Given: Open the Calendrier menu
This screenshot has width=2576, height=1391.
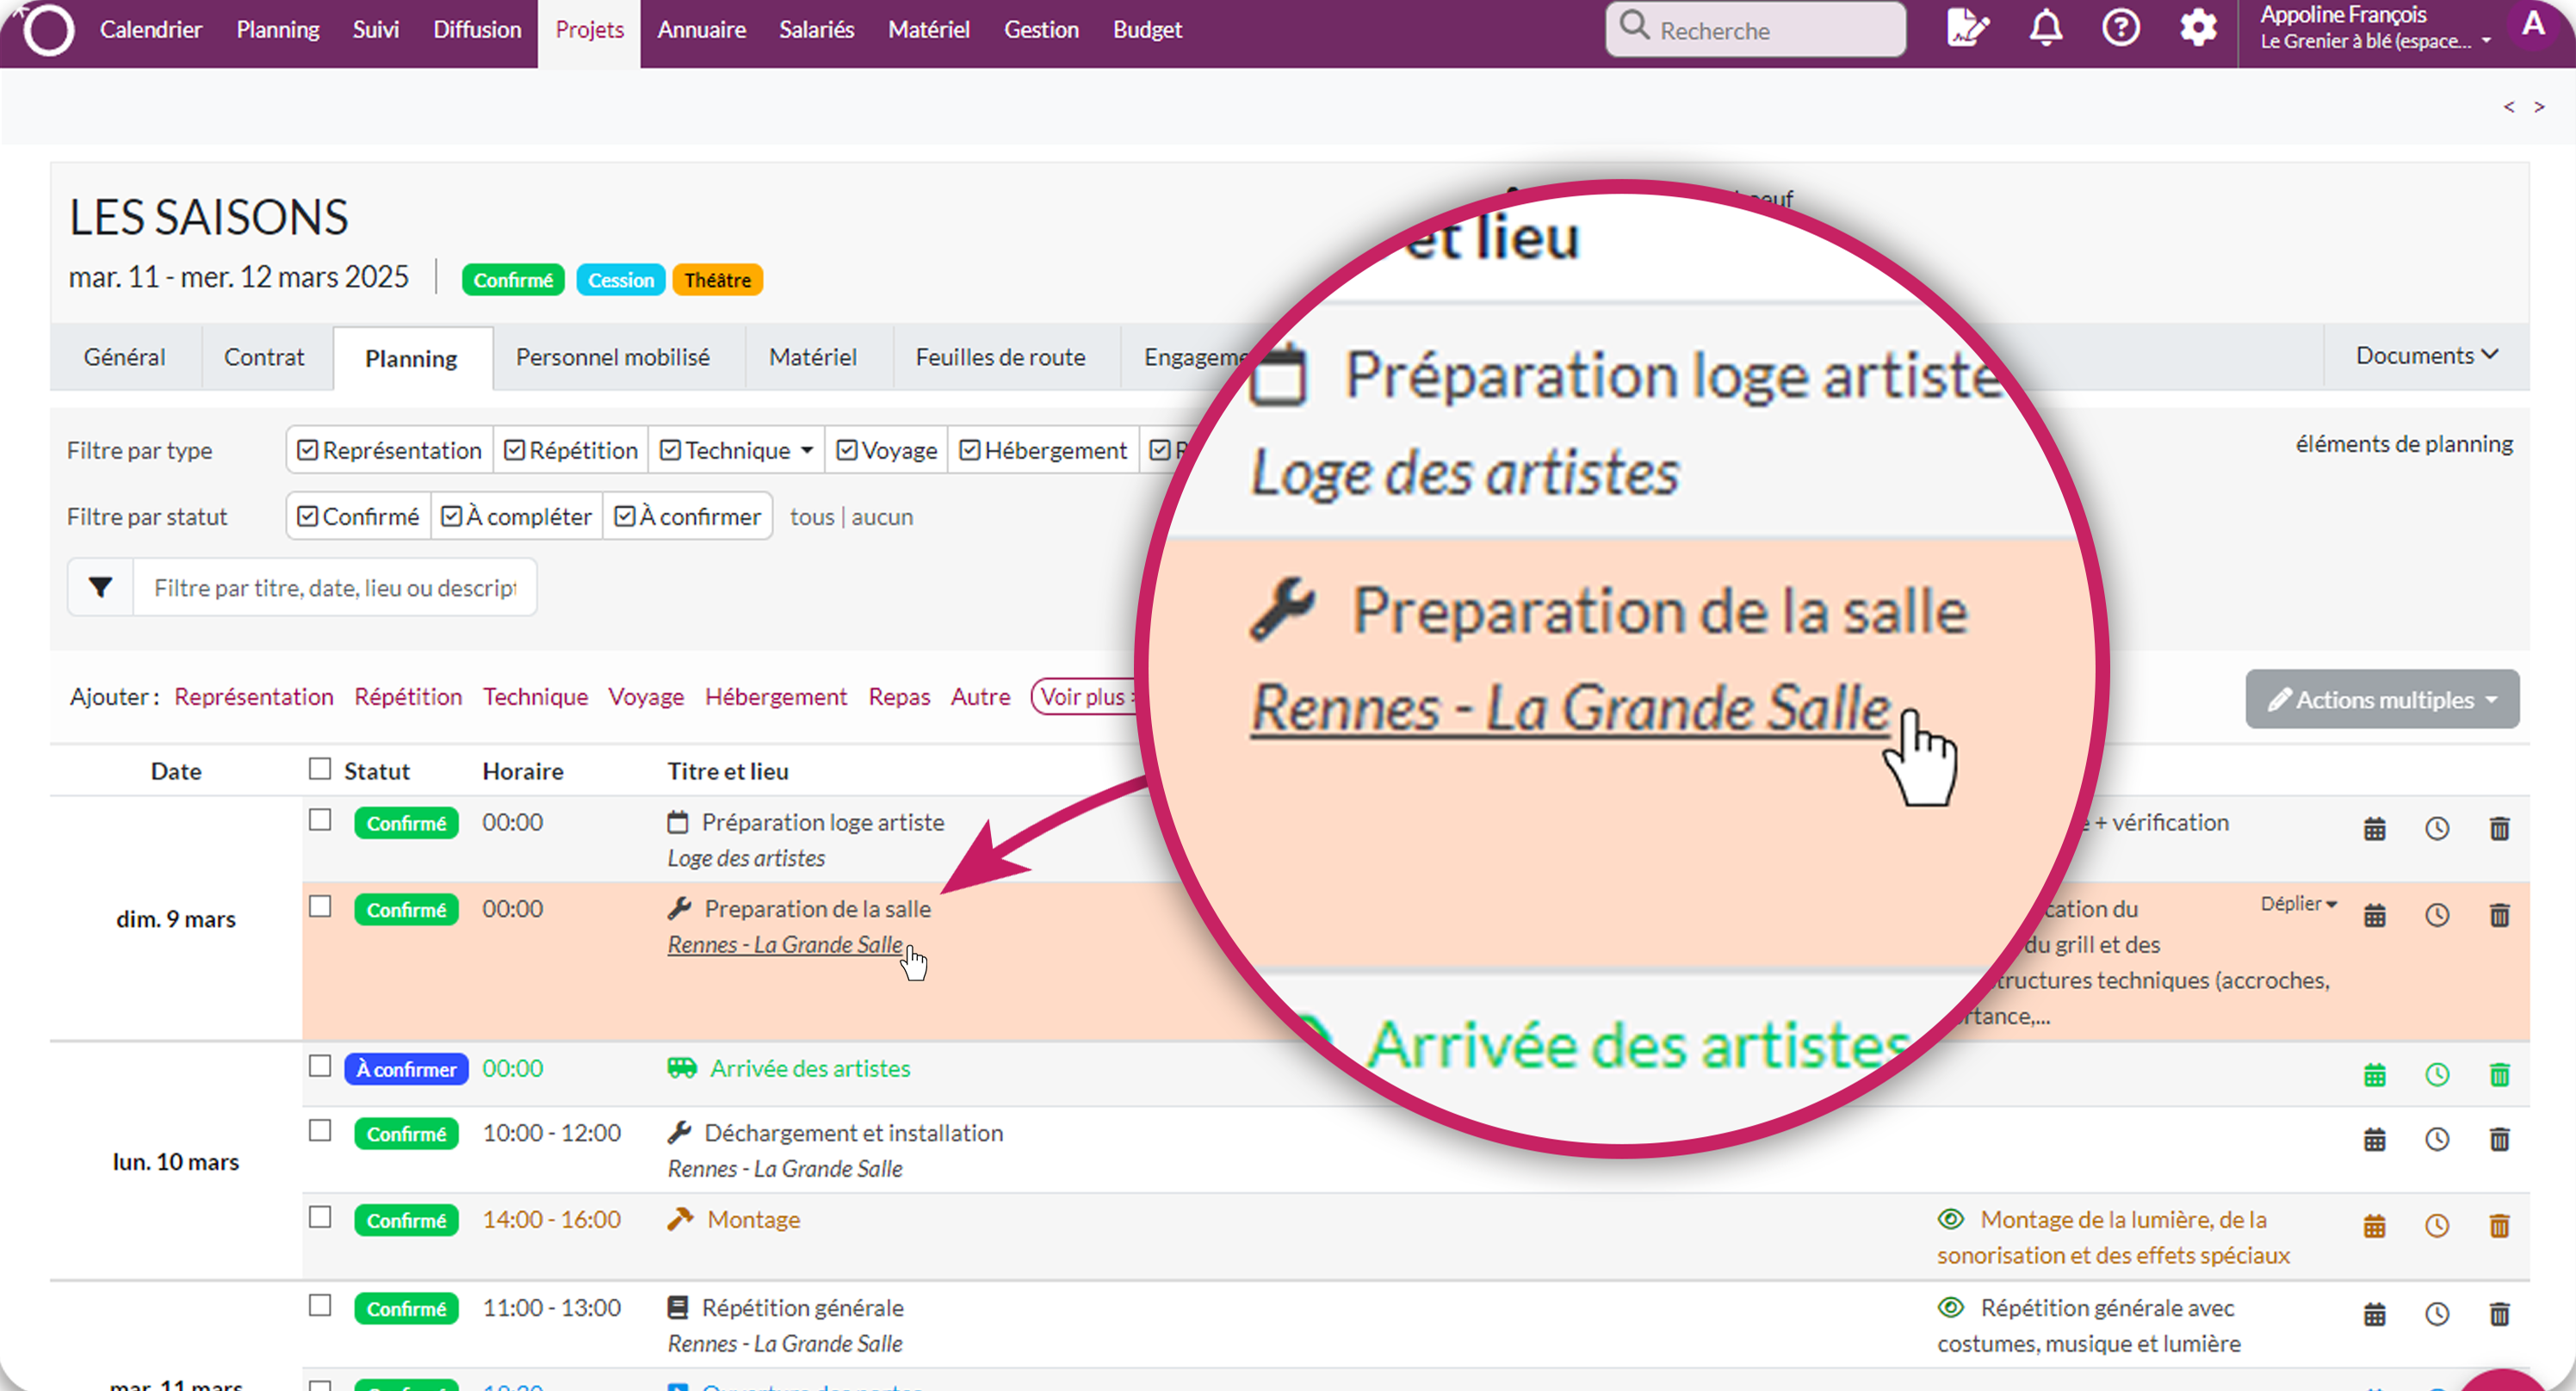Looking at the screenshot, I should pos(151,30).
